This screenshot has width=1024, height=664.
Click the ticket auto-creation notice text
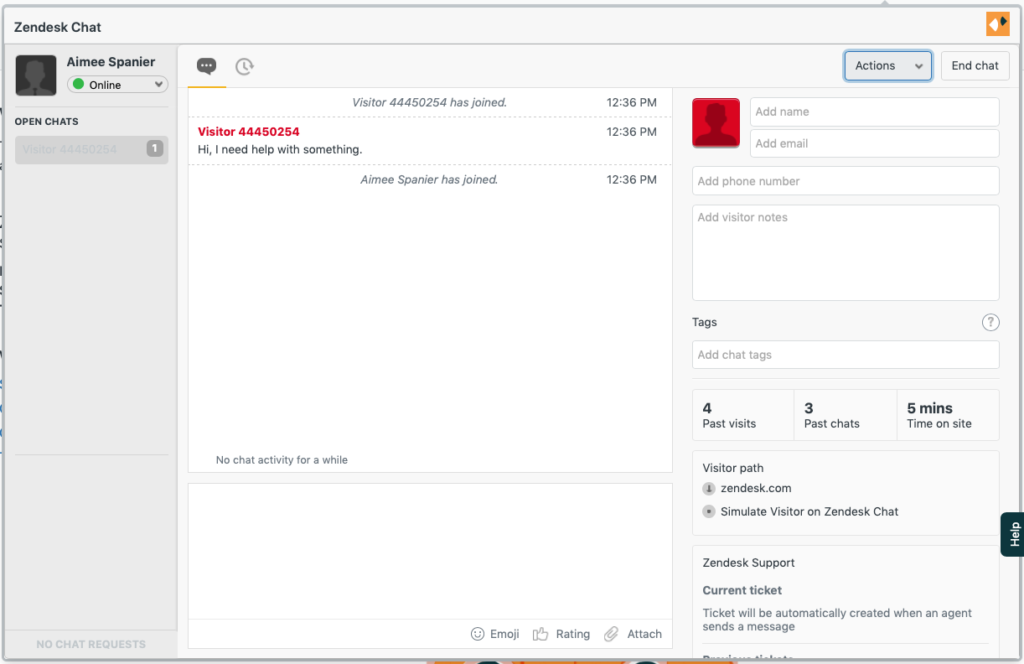point(837,620)
